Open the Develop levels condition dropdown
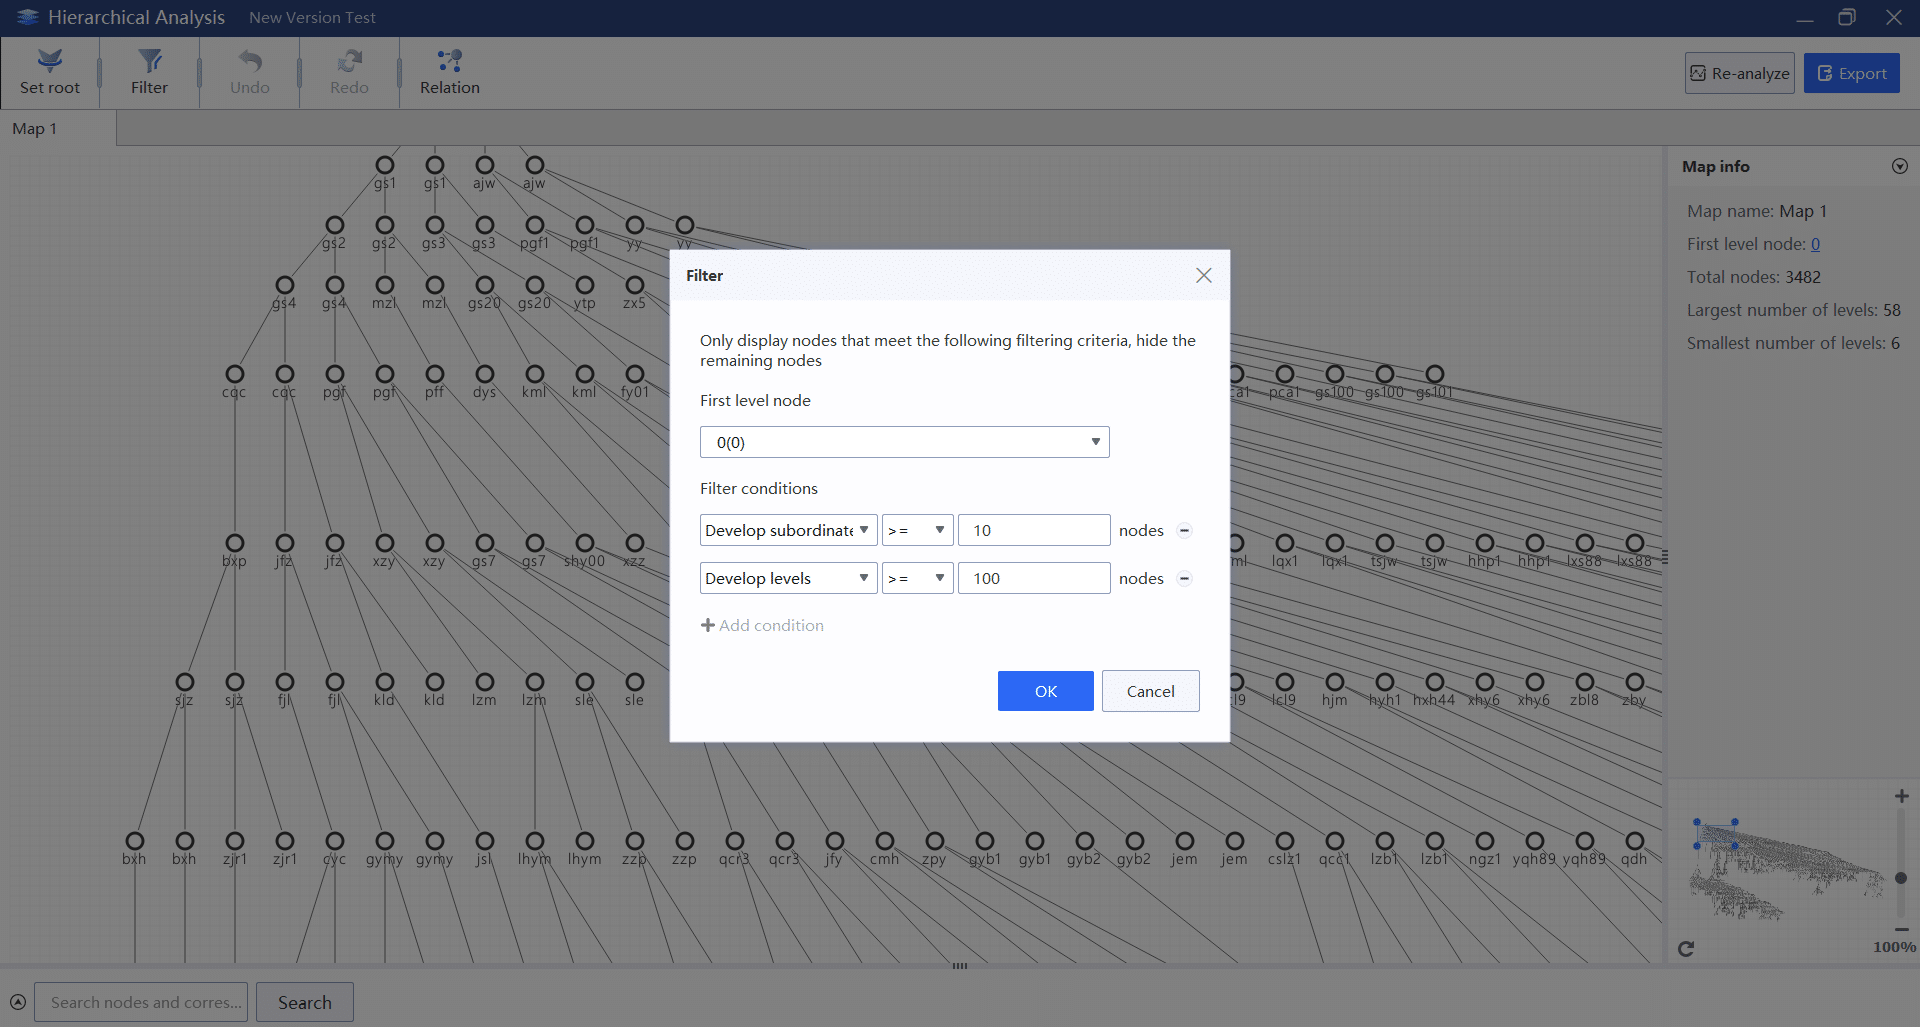The height and width of the screenshot is (1027, 1920). tap(788, 578)
